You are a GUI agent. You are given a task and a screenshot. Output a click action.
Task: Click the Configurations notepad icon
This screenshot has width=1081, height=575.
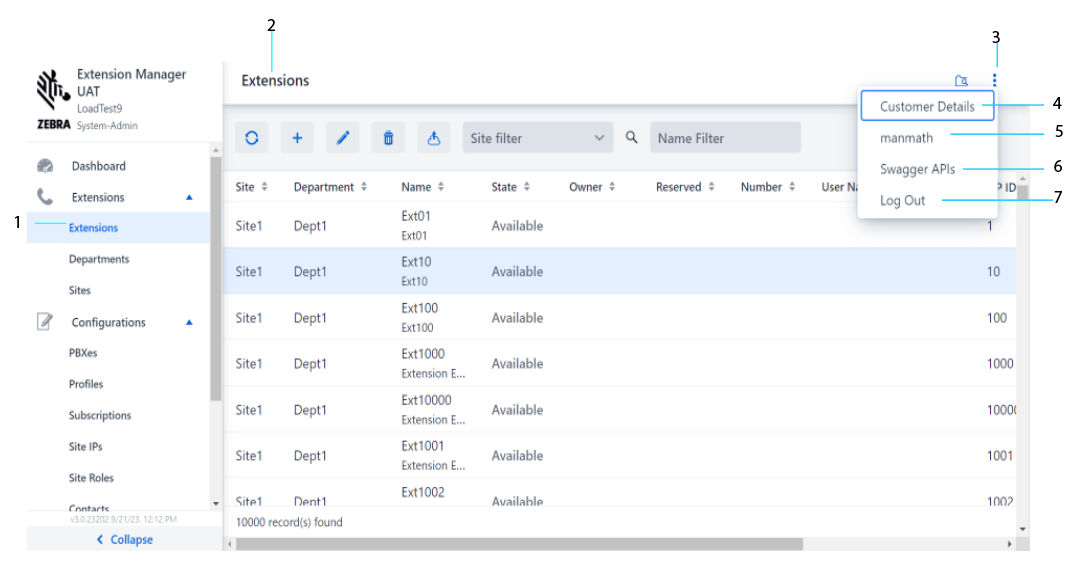[x=45, y=321]
